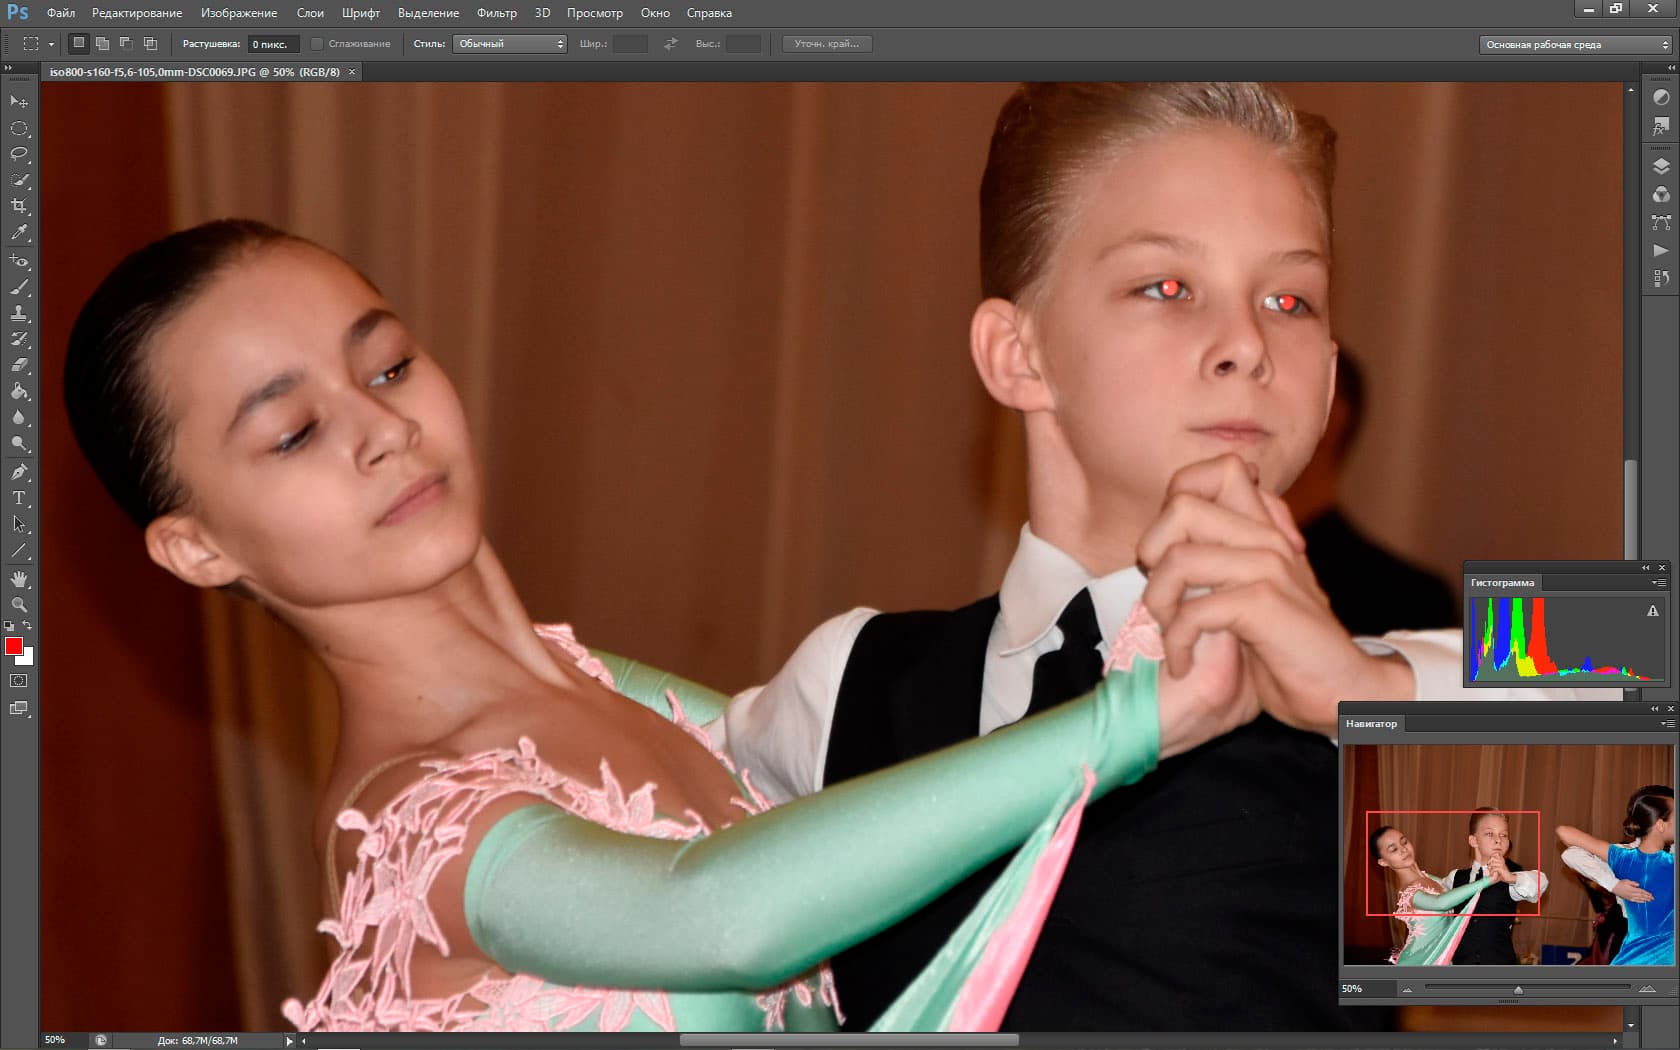Click the Уточн. край button

826,44
